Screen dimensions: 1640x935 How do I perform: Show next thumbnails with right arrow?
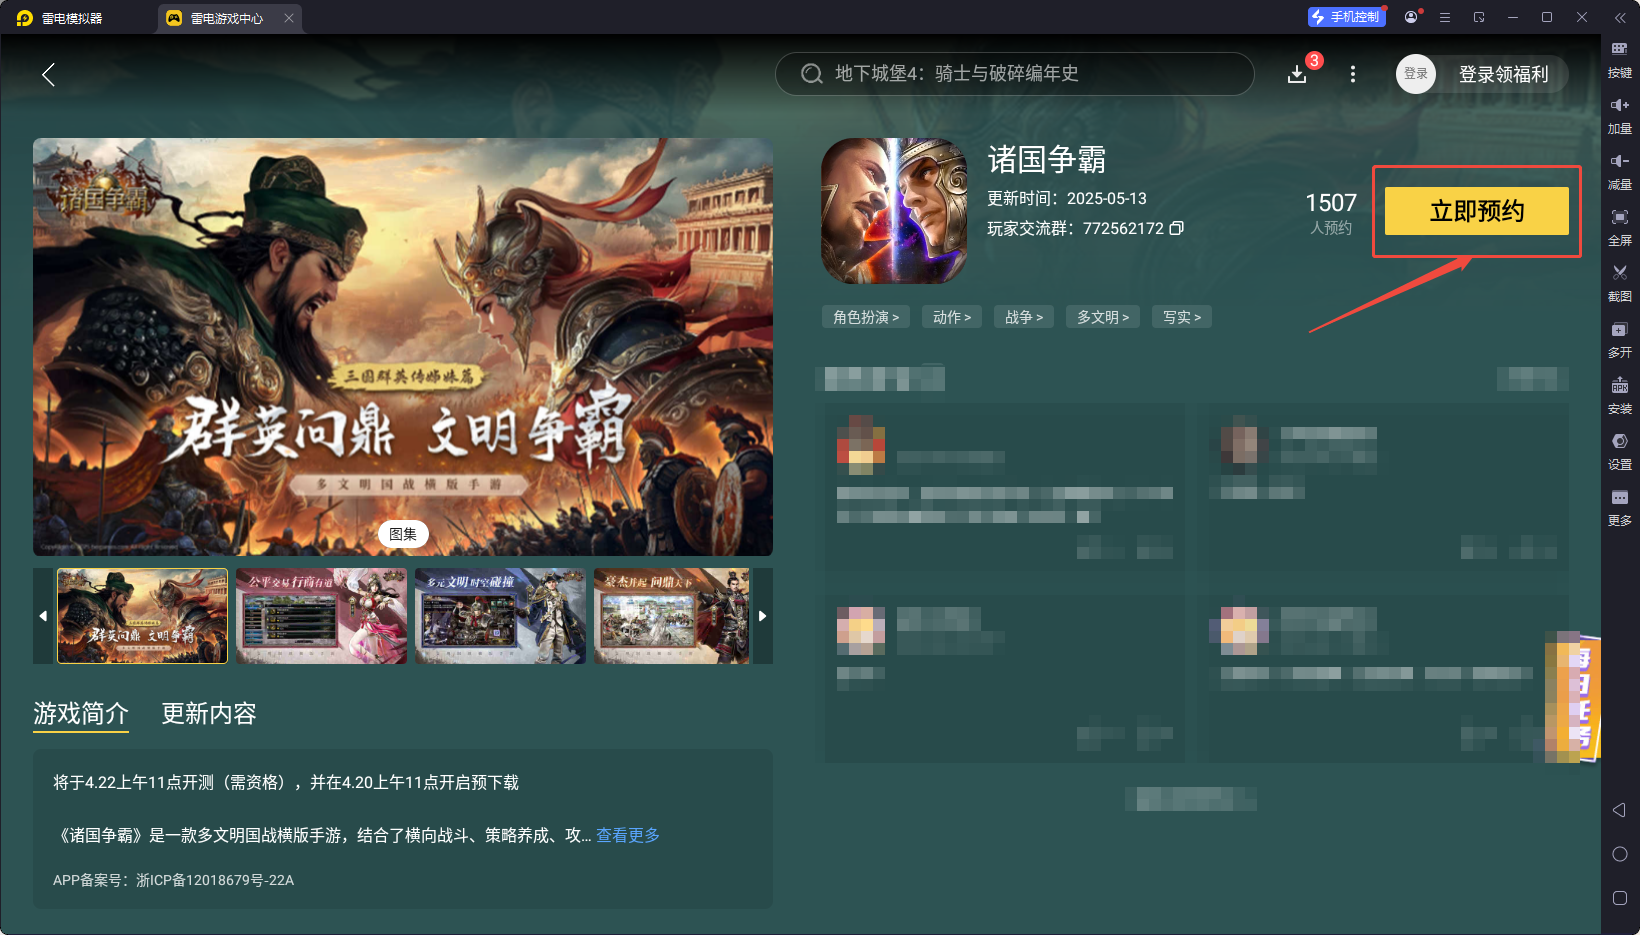click(763, 616)
